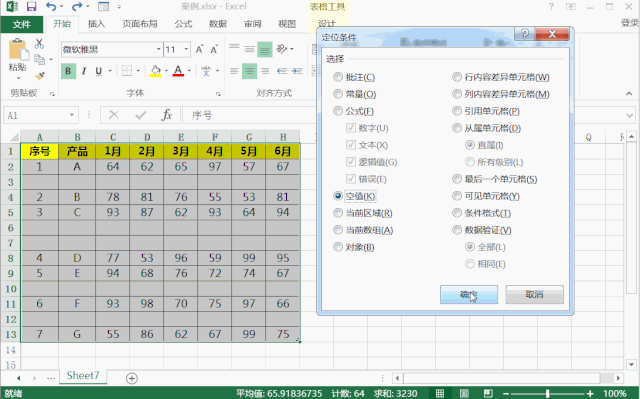Click the Zoom Out minus button
640x399 pixels.
click(x=506, y=393)
